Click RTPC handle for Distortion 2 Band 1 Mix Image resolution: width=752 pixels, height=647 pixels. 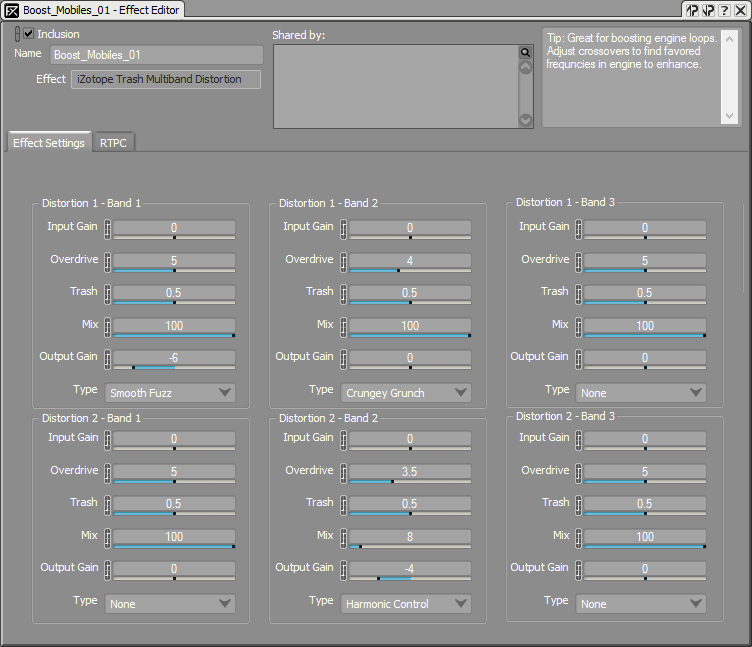tap(107, 539)
